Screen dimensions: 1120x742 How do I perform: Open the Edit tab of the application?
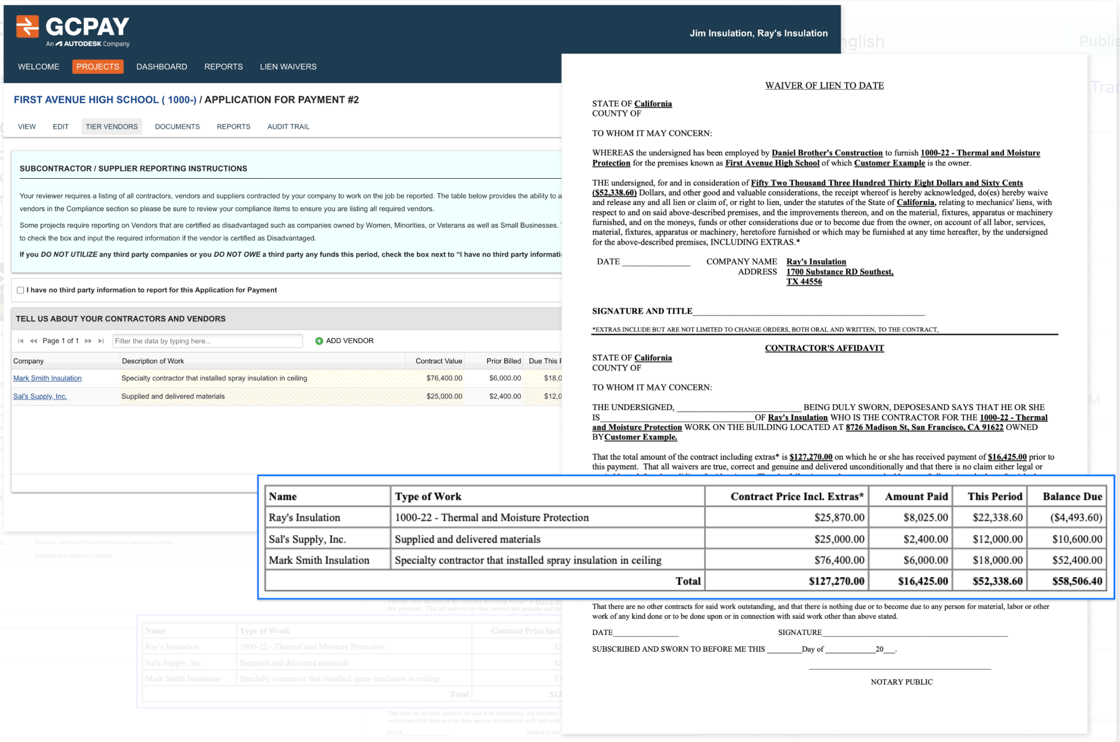(61, 127)
